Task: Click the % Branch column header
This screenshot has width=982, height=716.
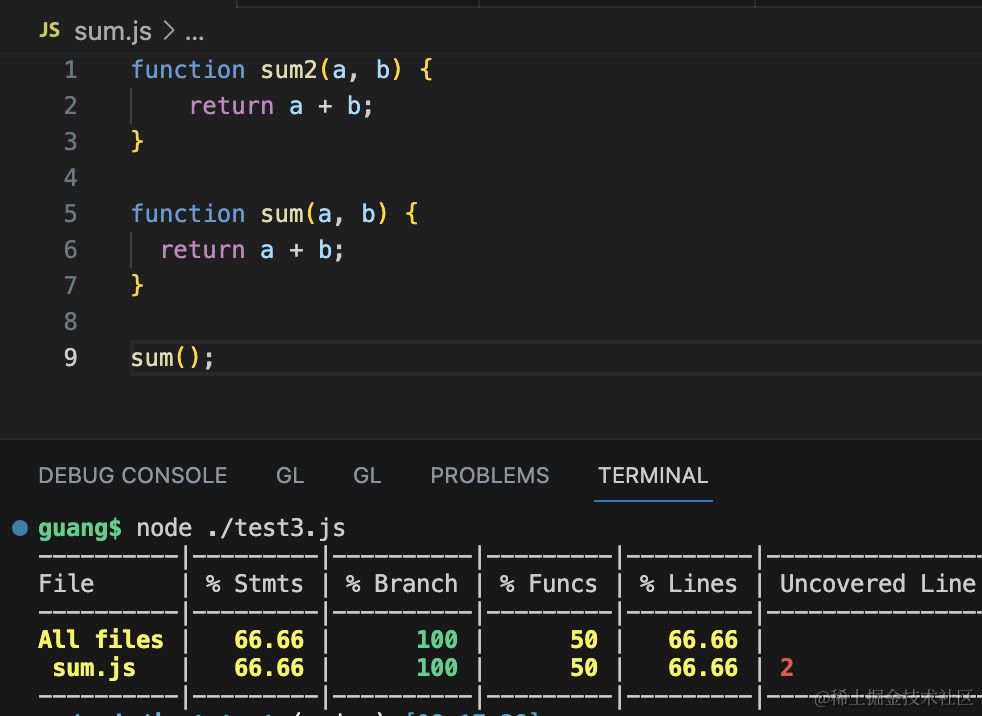Action: coord(401,584)
